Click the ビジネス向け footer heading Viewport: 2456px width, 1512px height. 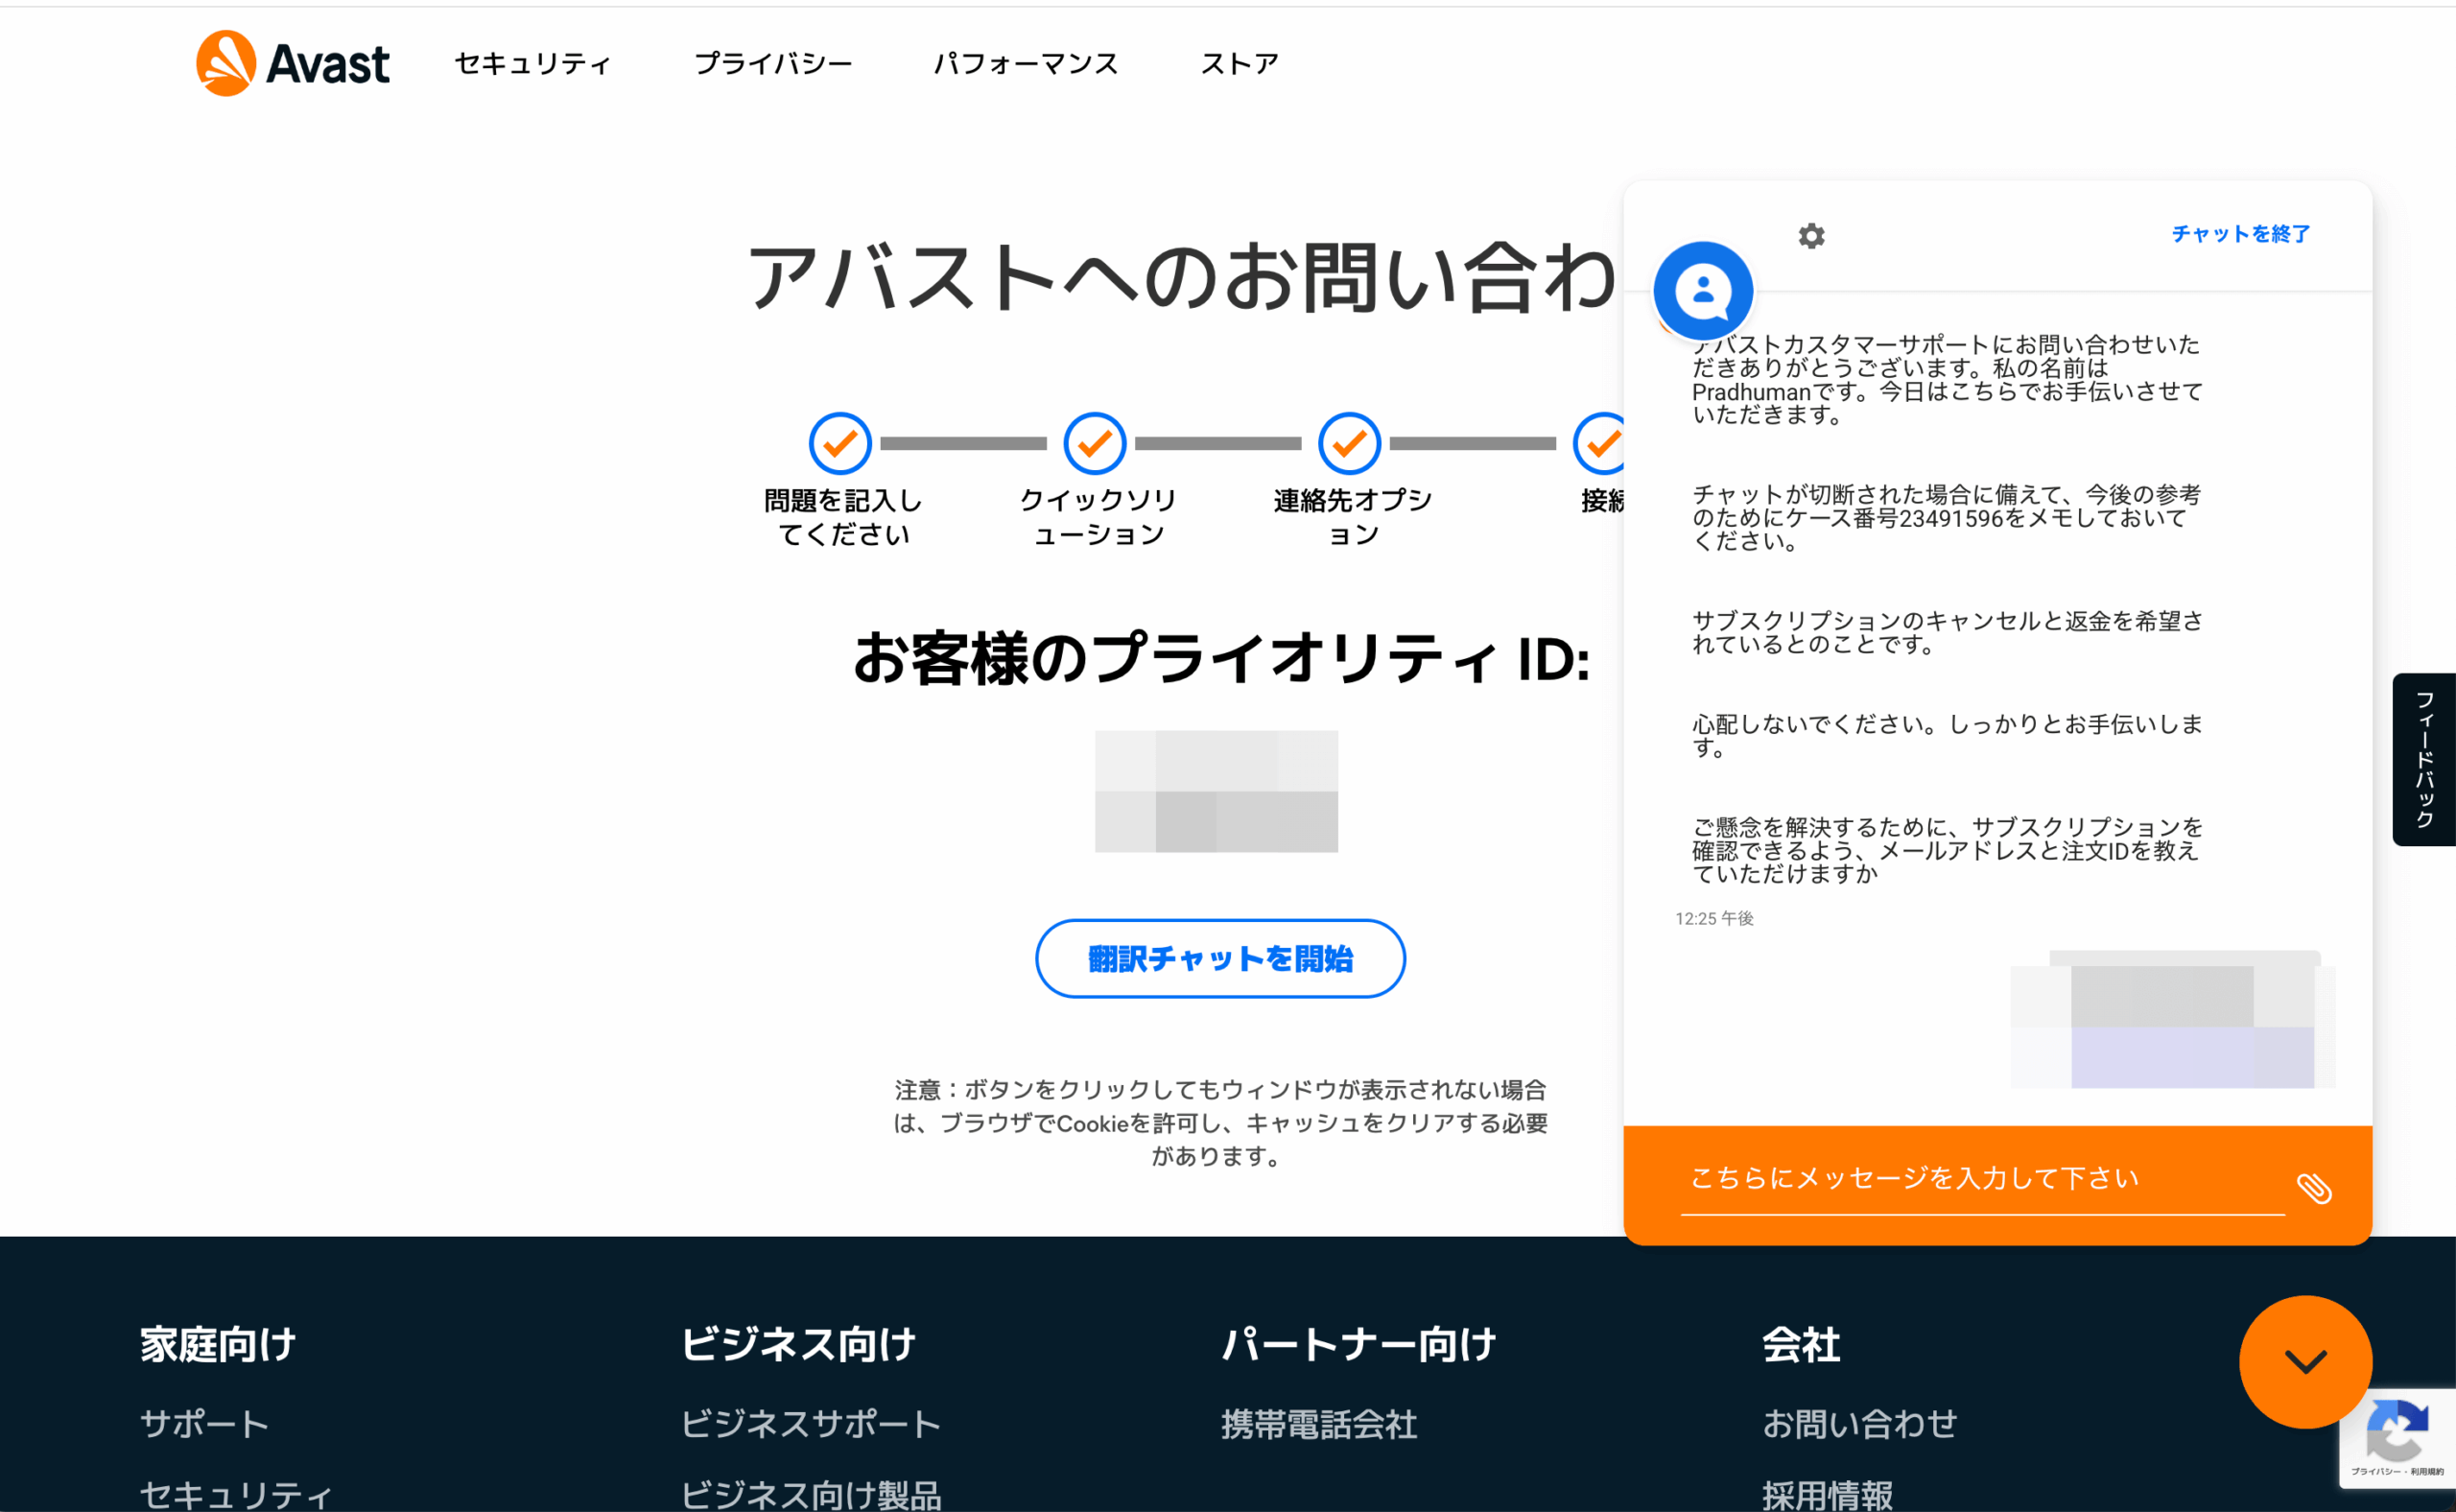click(798, 1343)
